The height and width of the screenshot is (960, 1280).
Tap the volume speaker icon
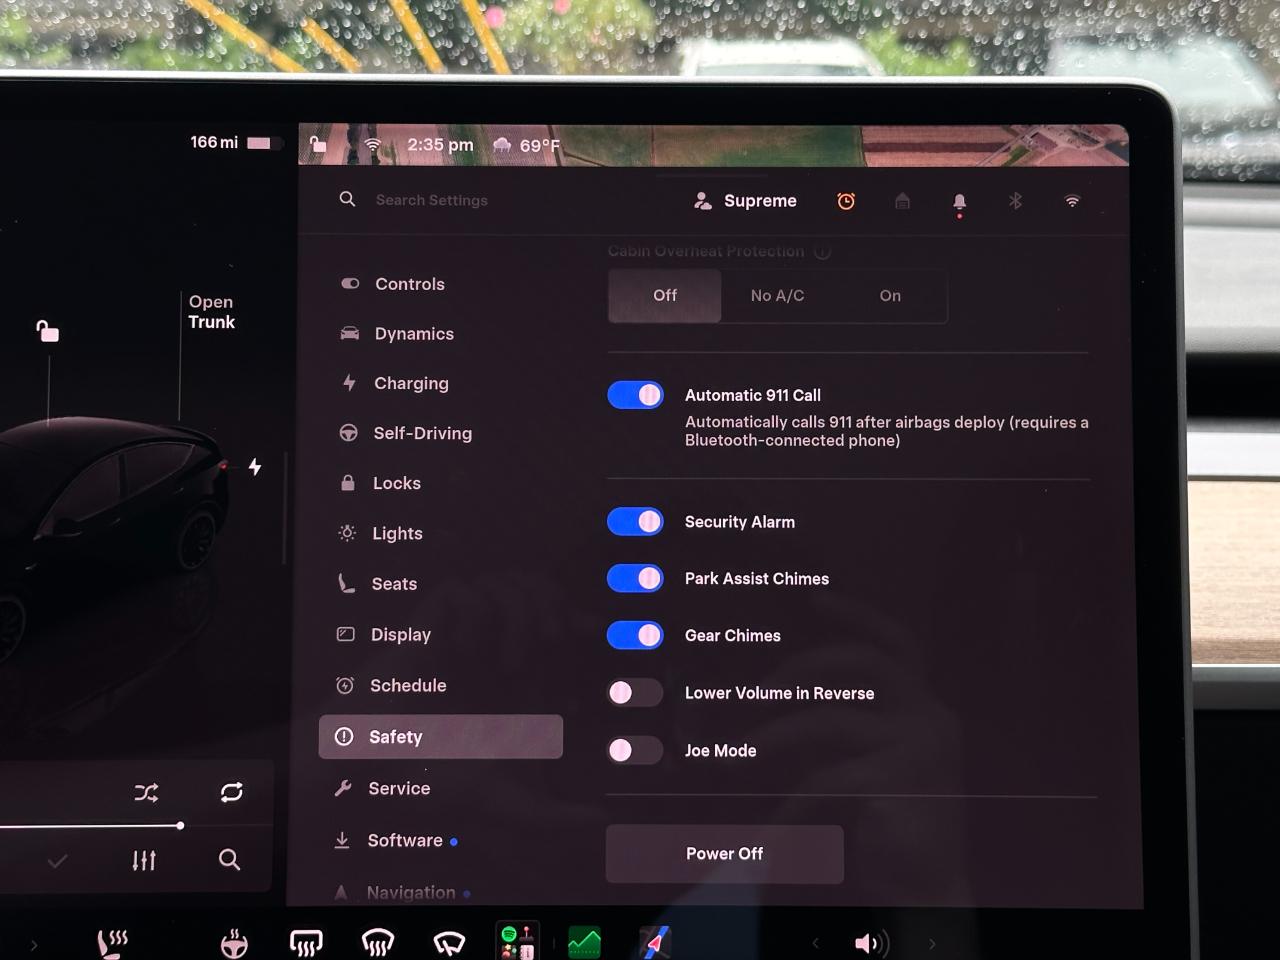pyautogui.click(x=870, y=943)
